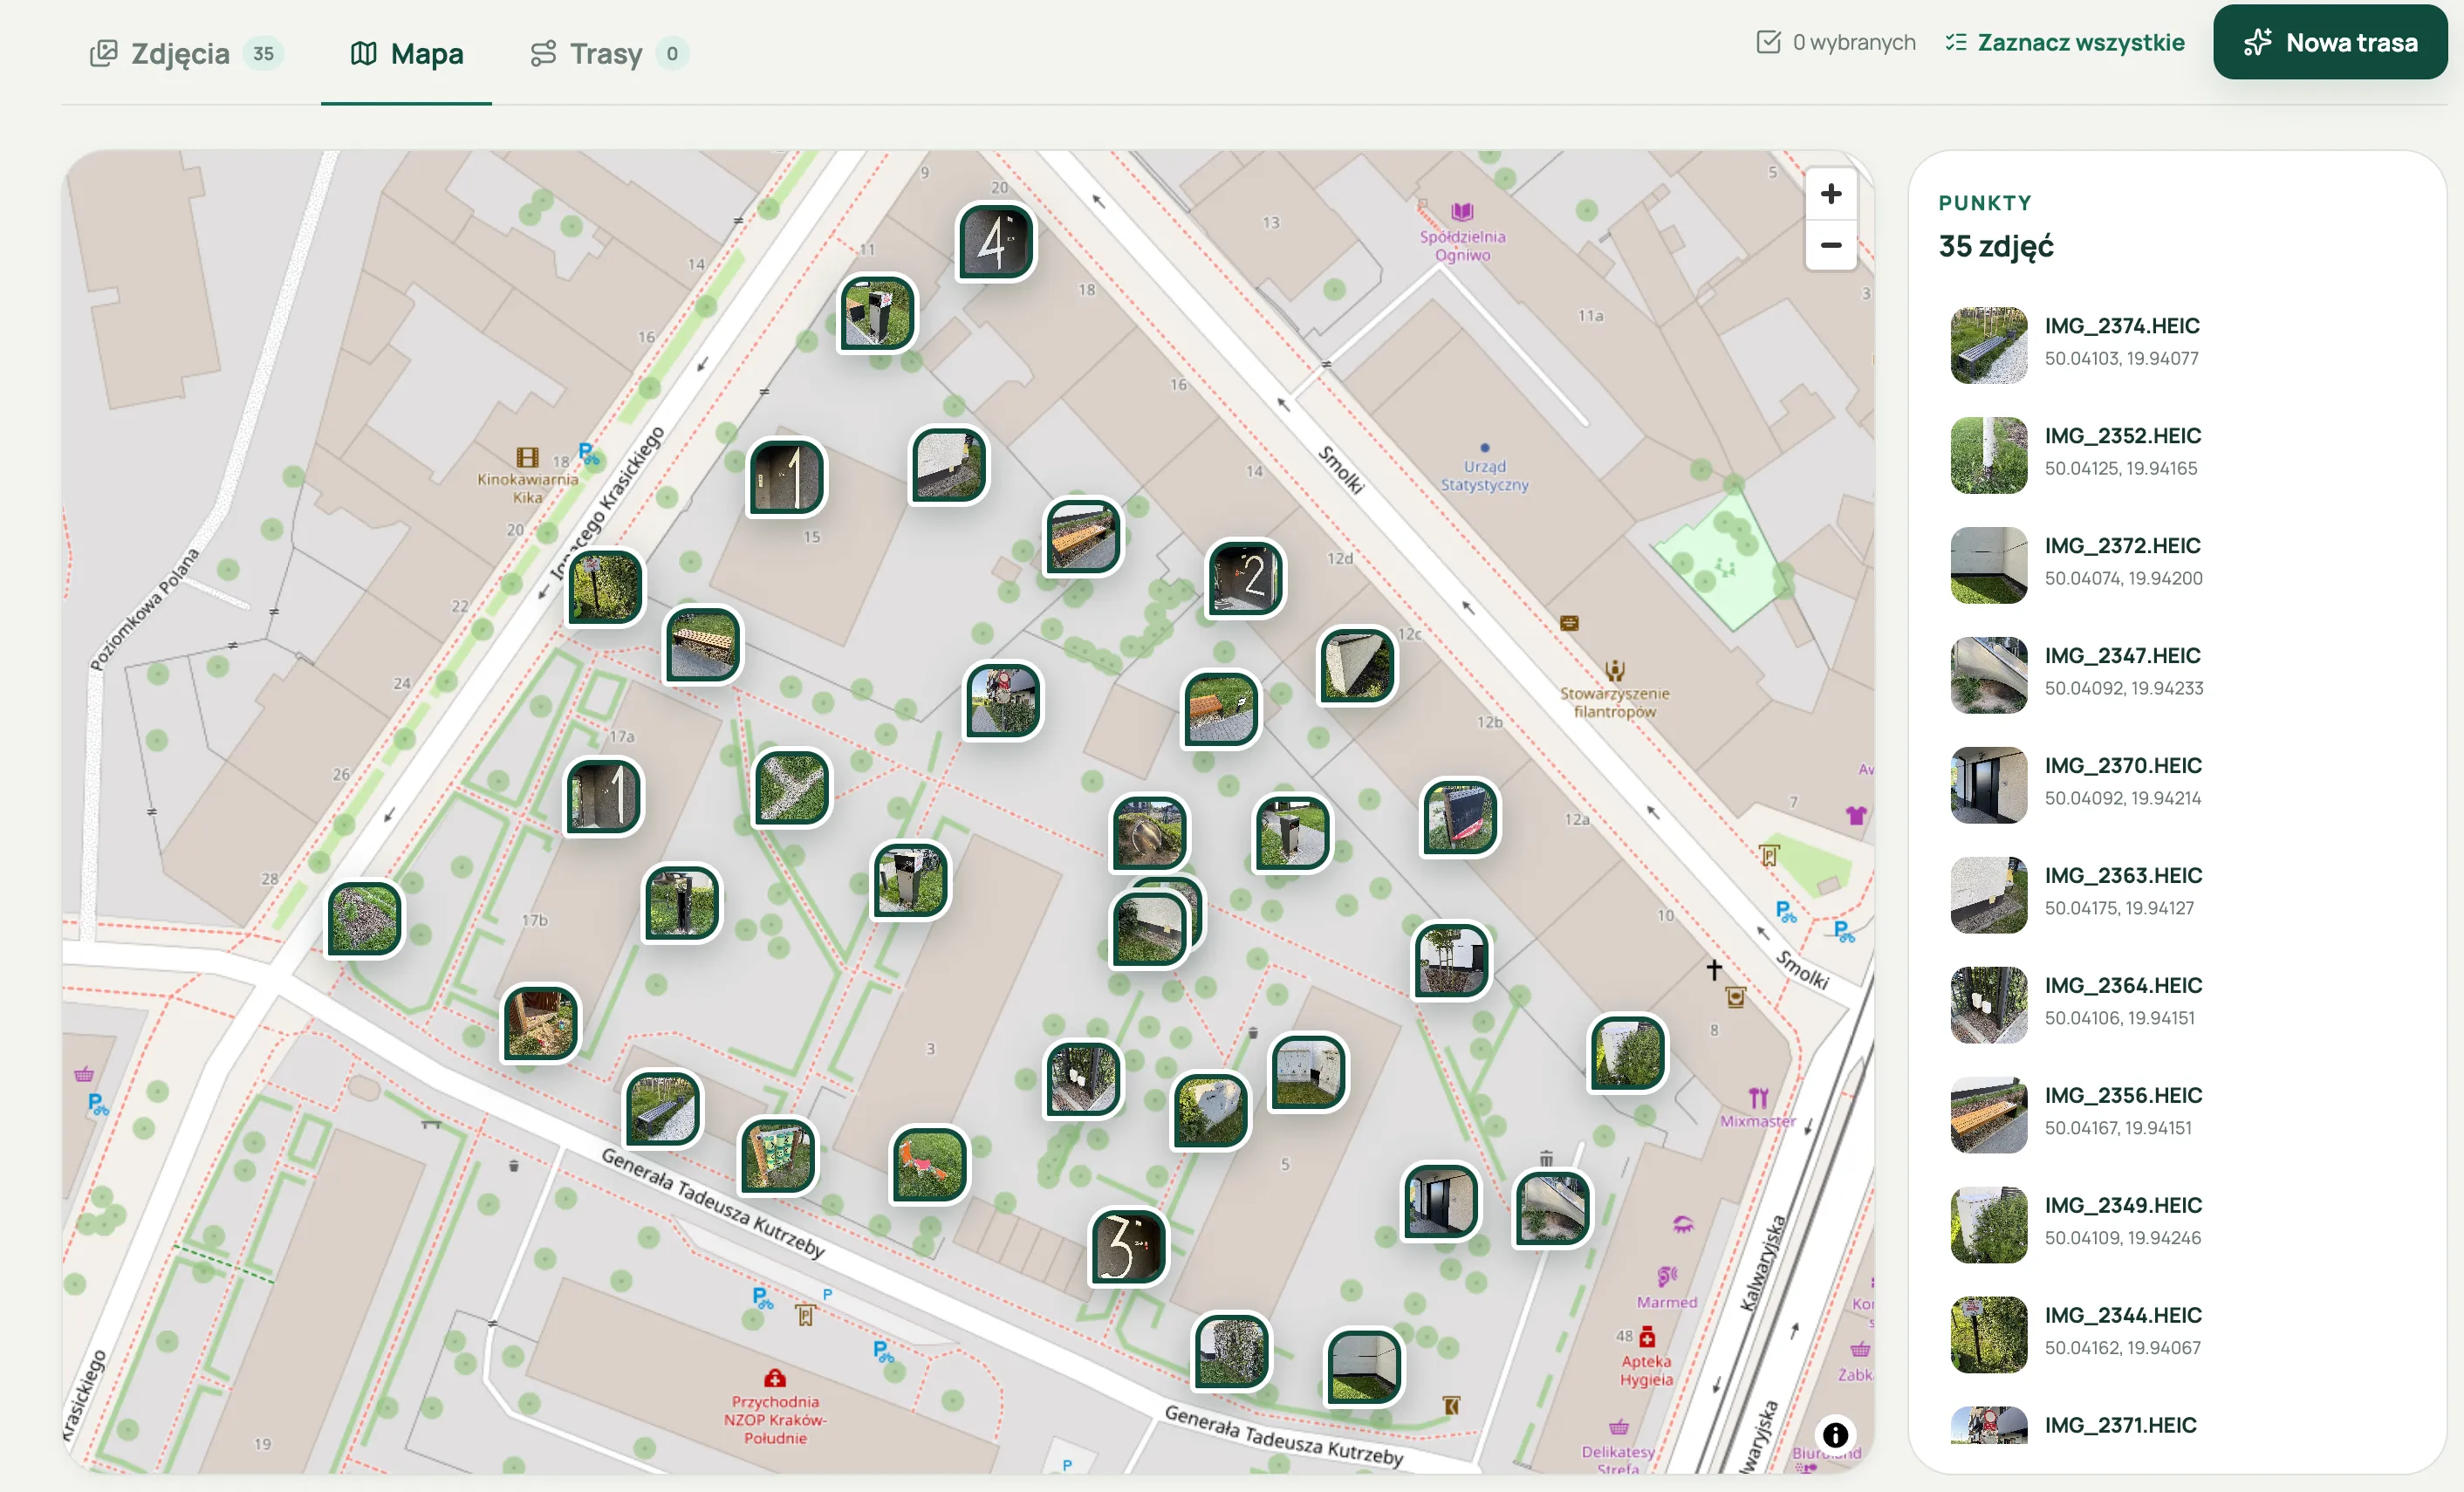
Task: Open the Trasy tab
Action: click(x=608, y=53)
